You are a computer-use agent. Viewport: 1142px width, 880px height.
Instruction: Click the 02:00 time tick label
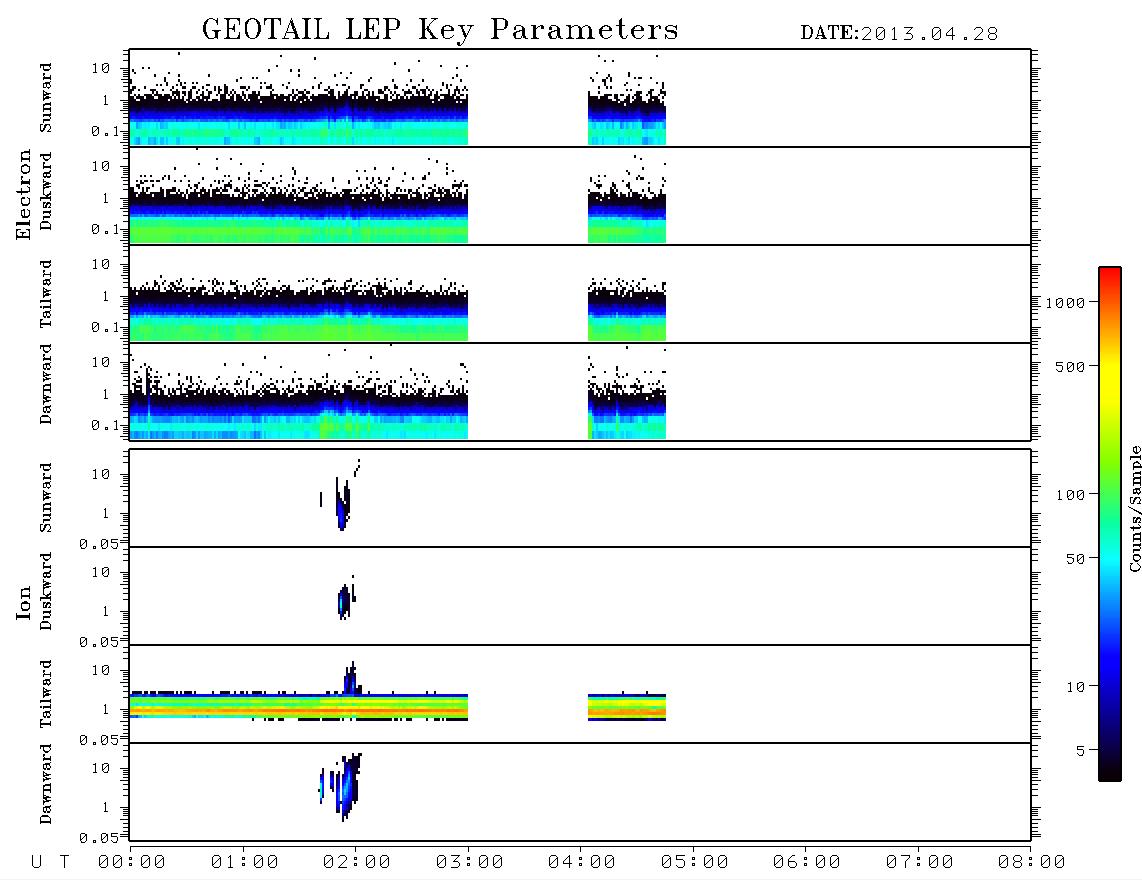click(x=357, y=863)
